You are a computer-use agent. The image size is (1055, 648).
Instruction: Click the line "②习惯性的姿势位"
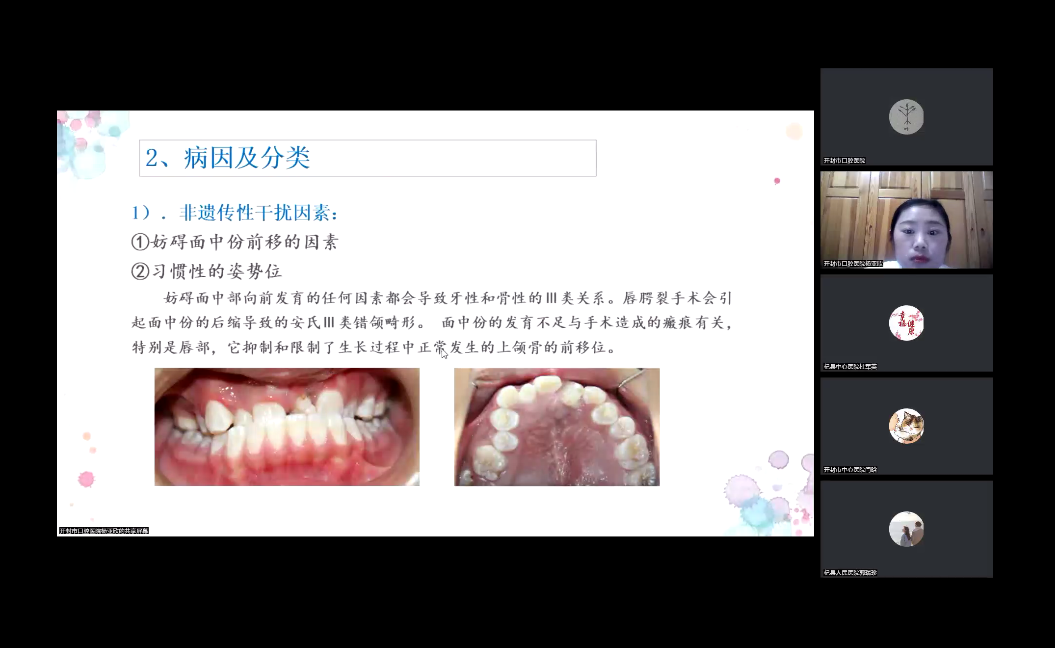click(206, 271)
